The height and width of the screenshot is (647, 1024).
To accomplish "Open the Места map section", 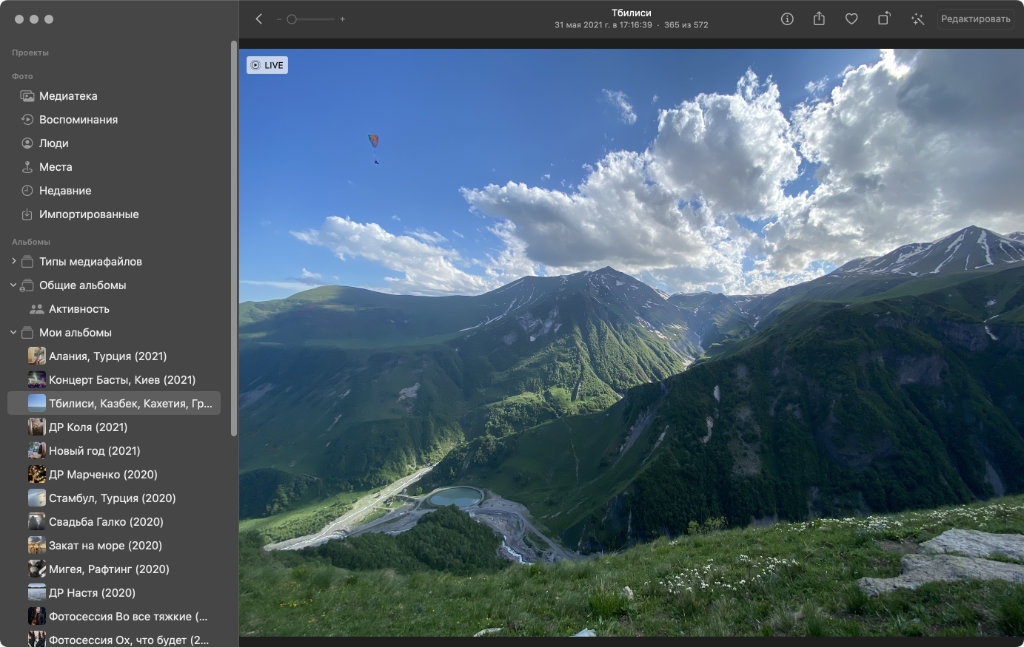I will point(55,167).
